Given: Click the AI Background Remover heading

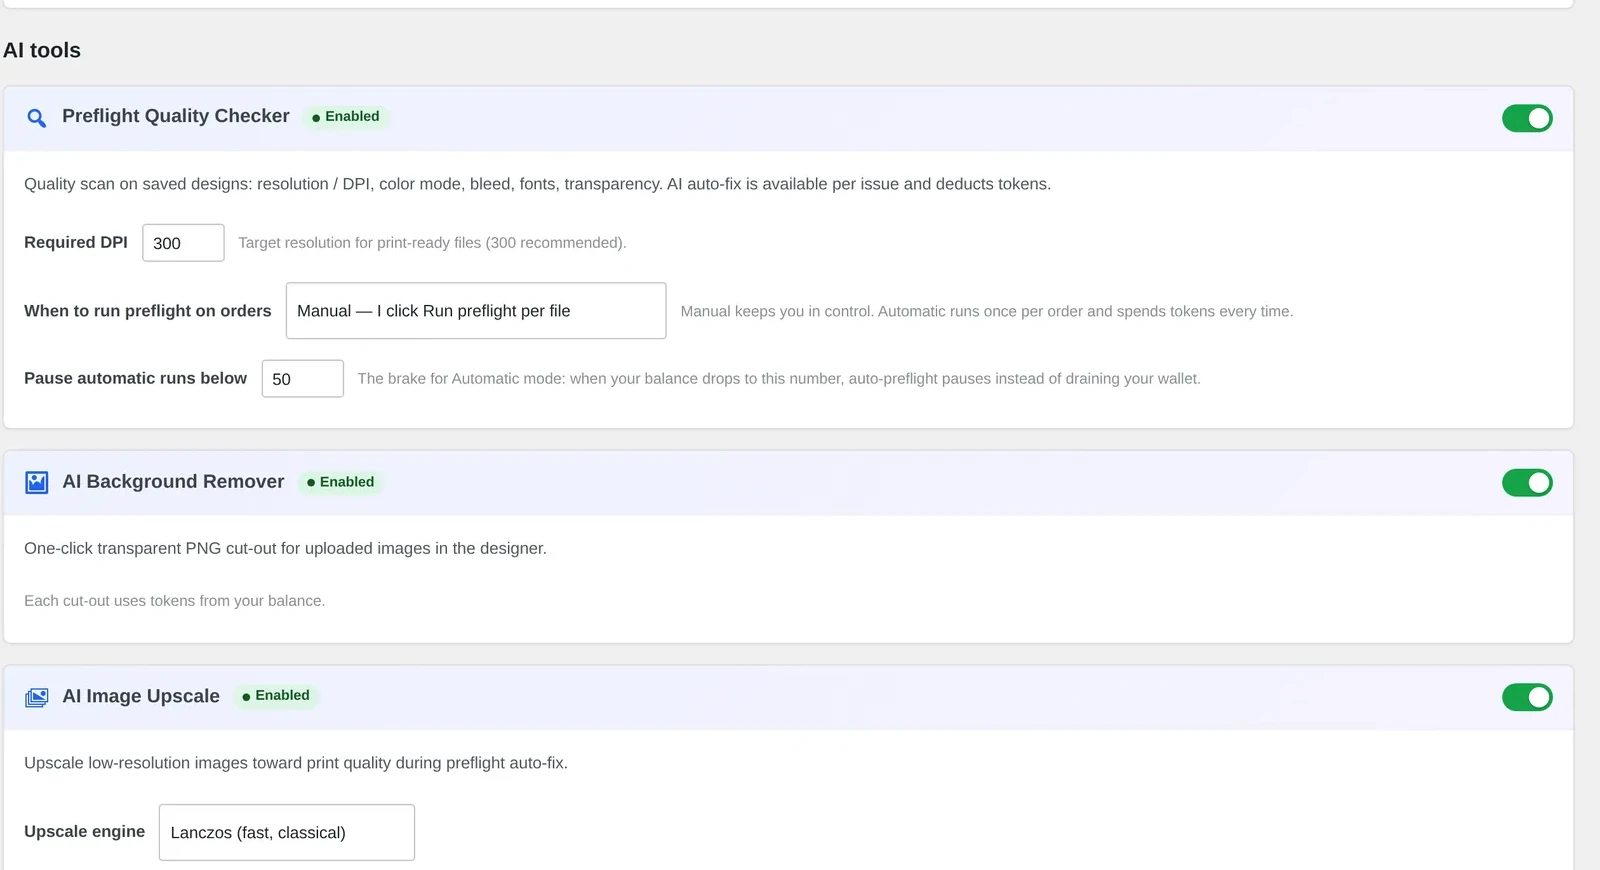Looking at the screenshot, I should click(173, 482).
